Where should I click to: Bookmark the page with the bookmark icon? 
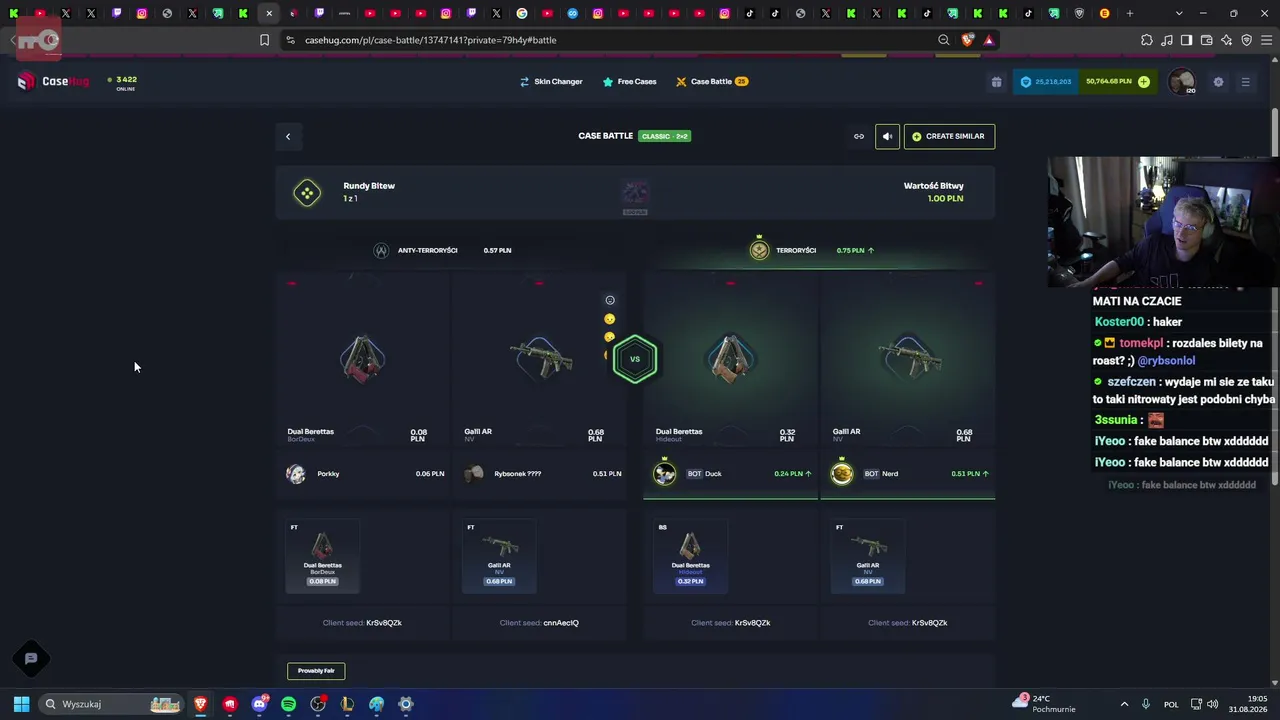click(264, 40)
